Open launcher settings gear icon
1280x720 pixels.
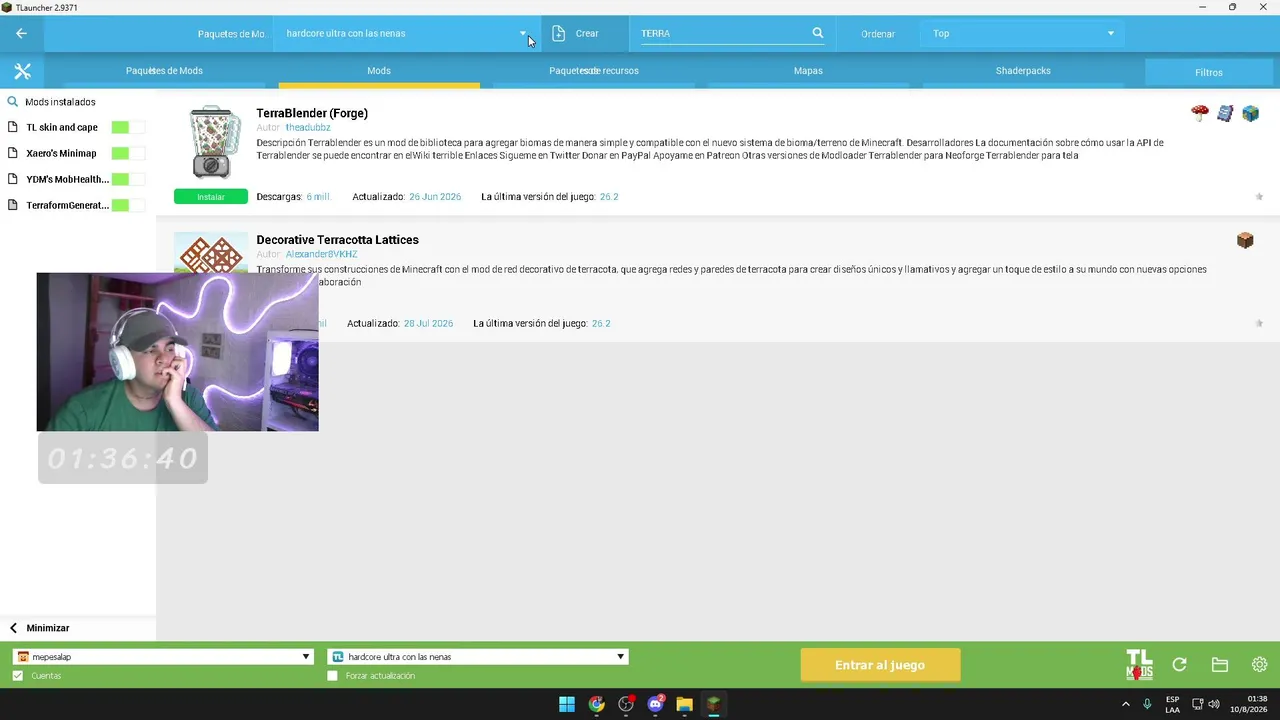[x=1259, y=665]
